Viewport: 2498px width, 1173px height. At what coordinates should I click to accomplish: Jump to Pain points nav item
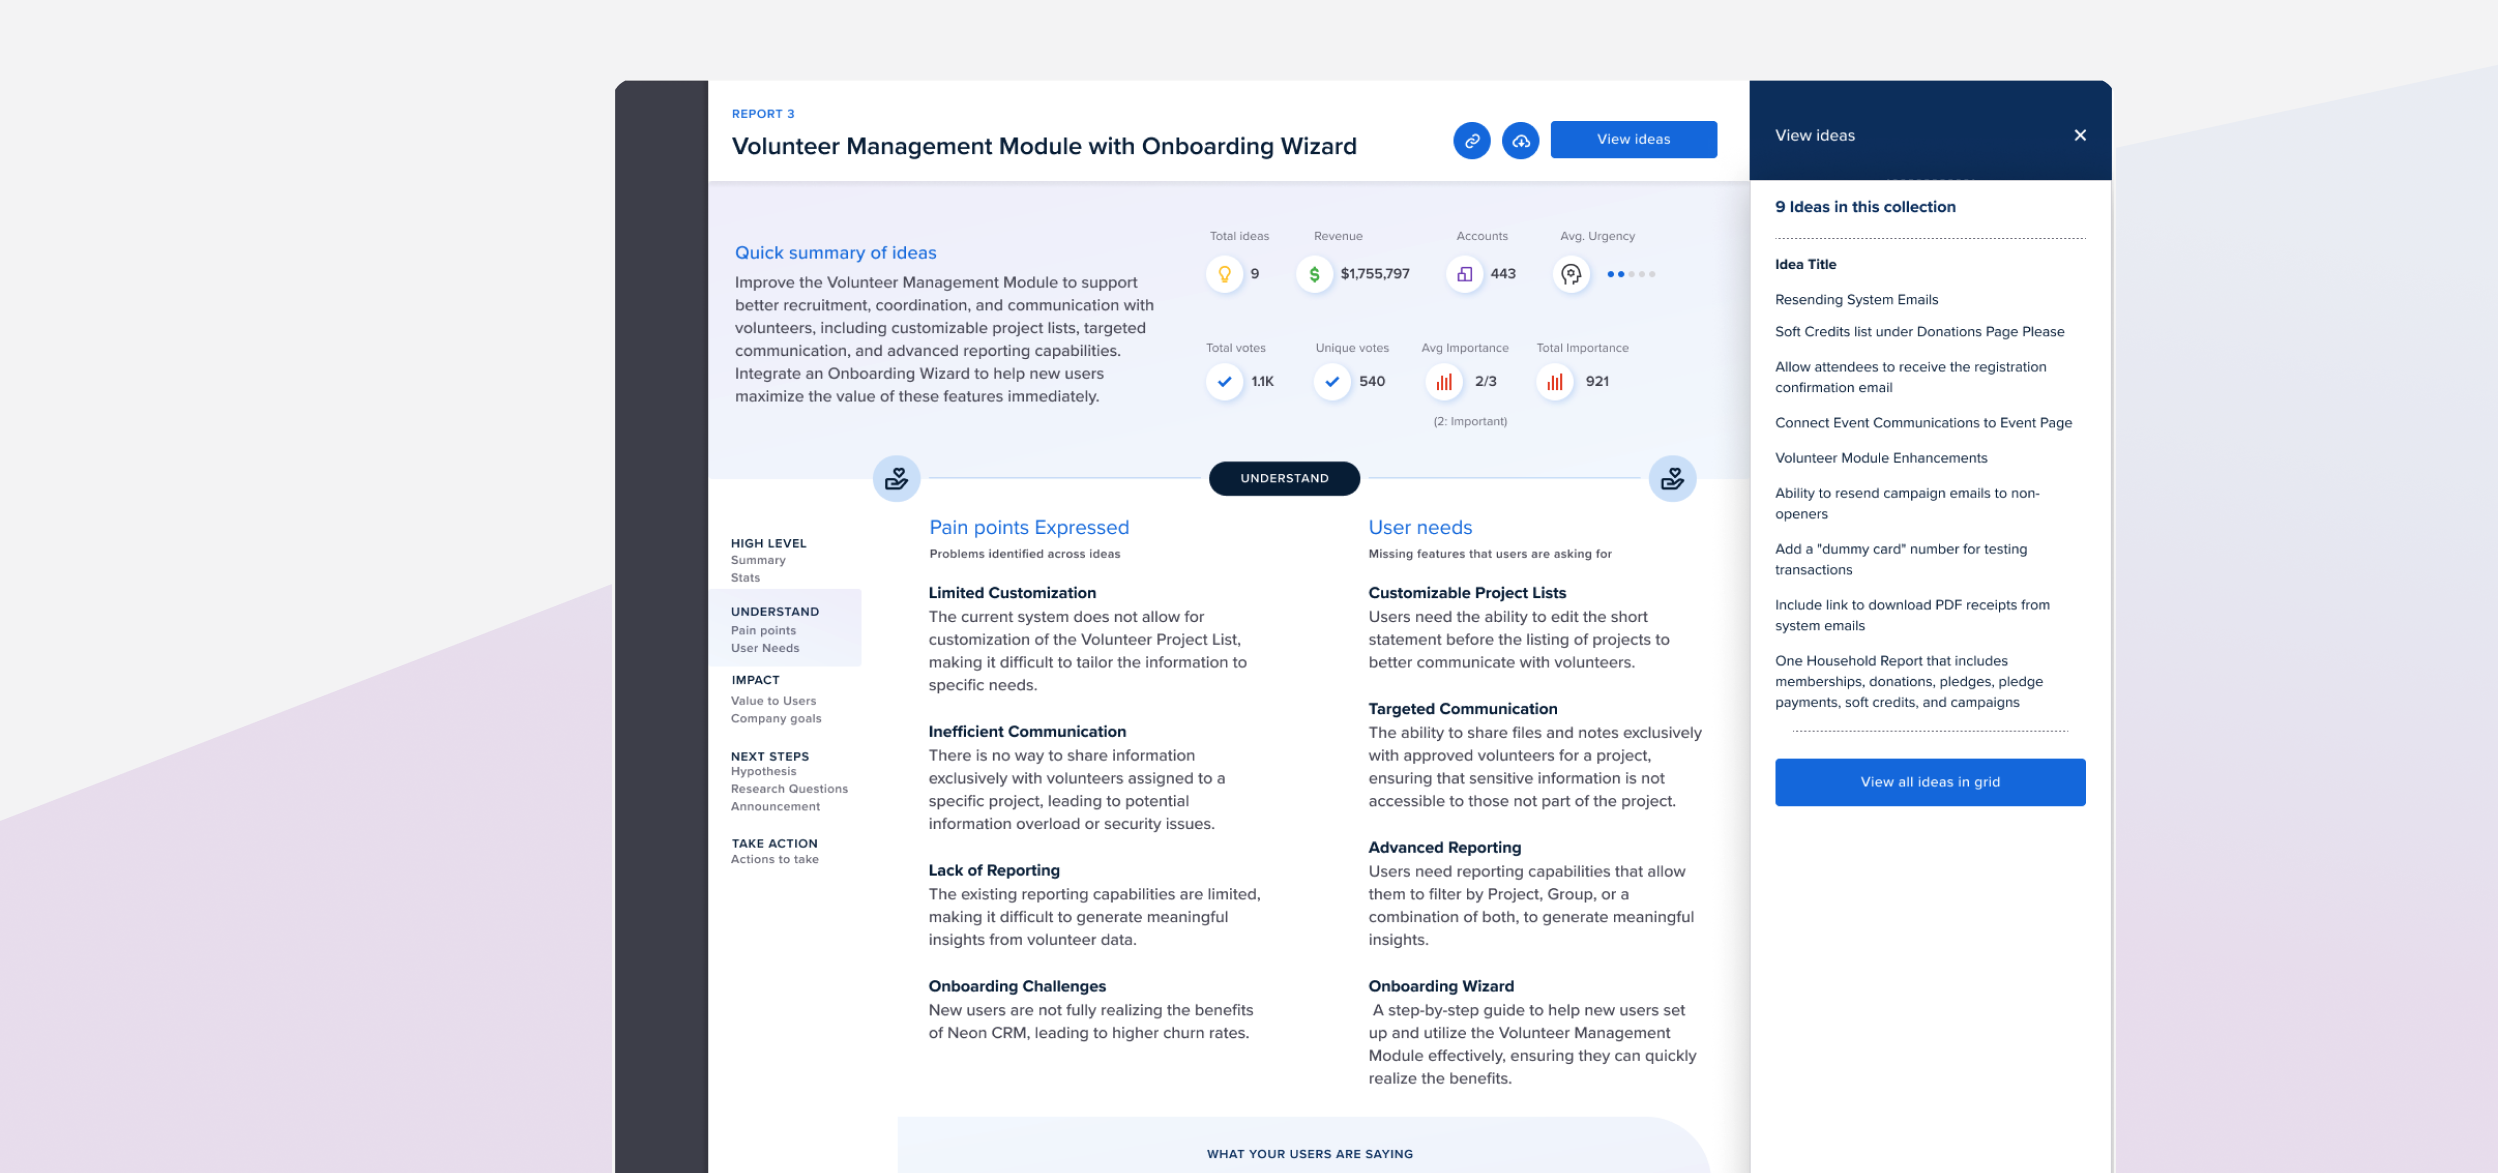pos(763,630)
